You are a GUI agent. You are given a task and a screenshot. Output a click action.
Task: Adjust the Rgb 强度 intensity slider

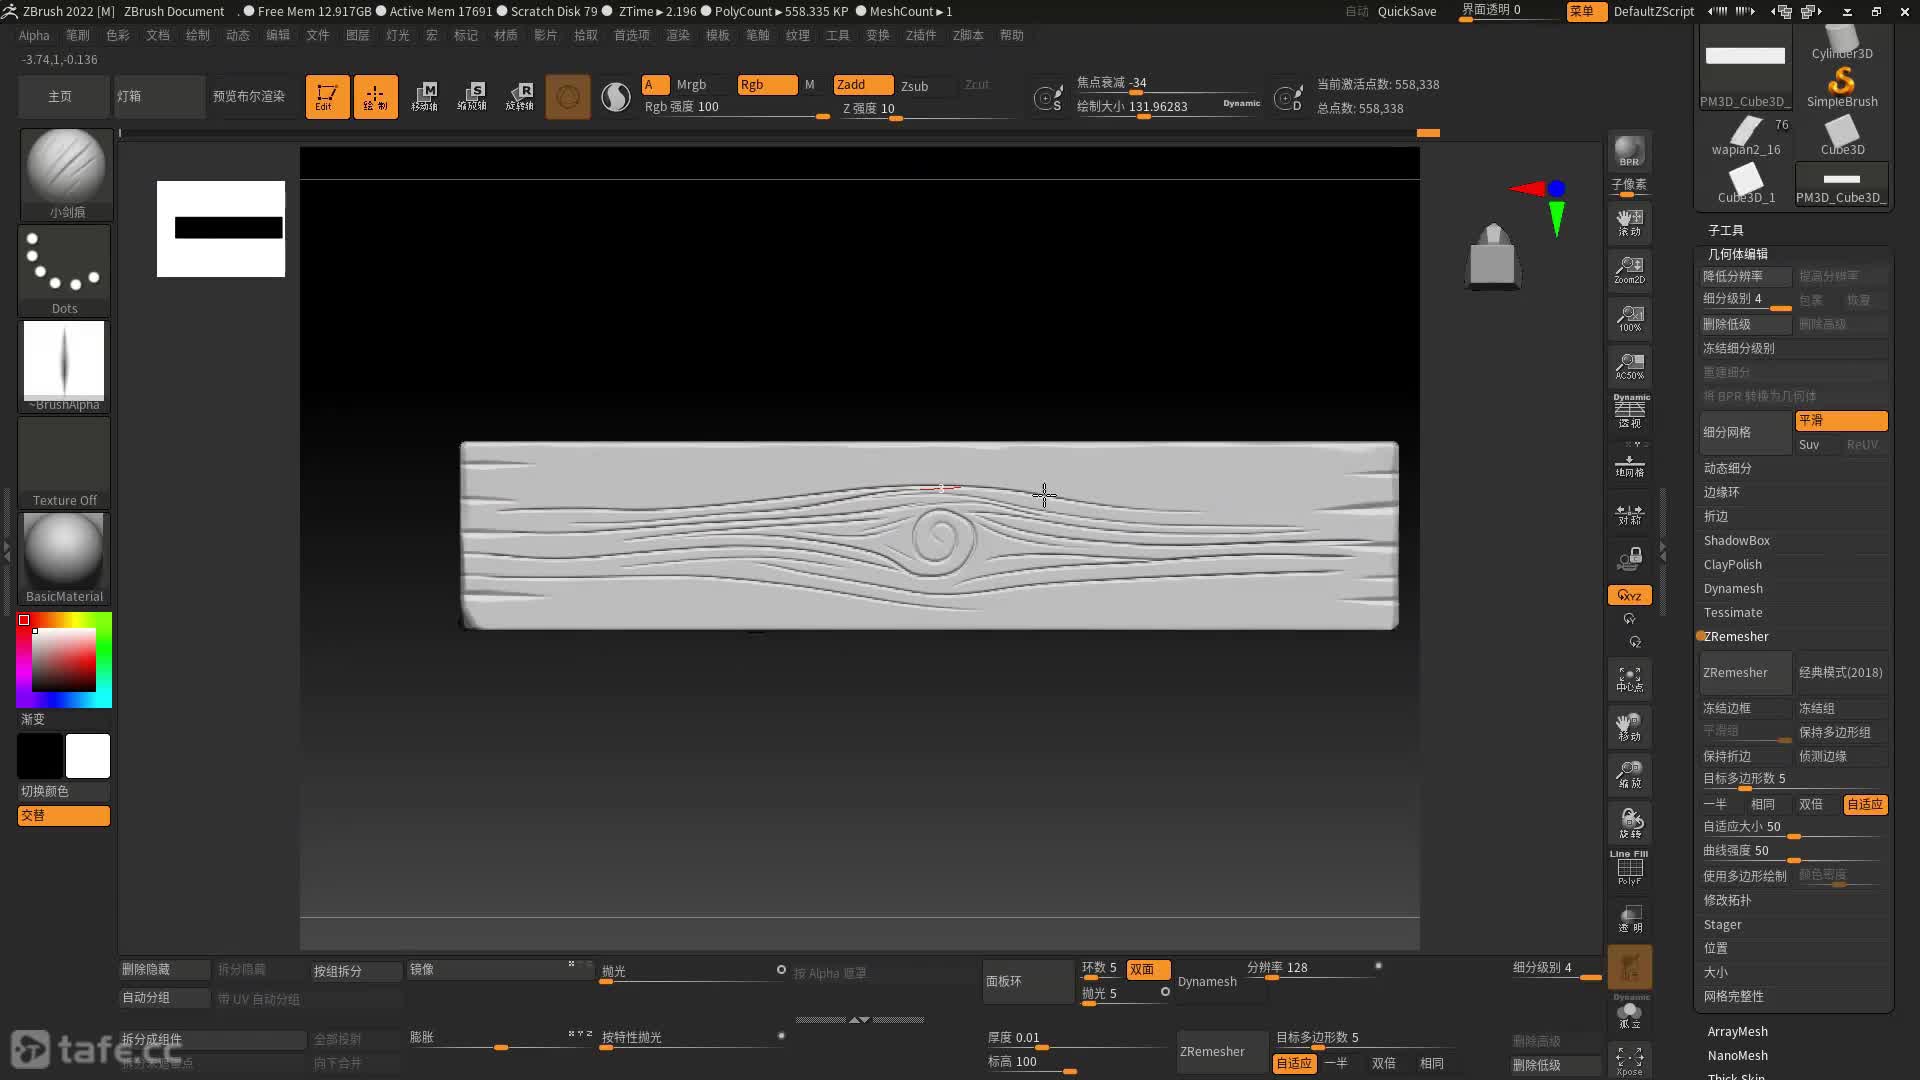click(x=737, y=109)
